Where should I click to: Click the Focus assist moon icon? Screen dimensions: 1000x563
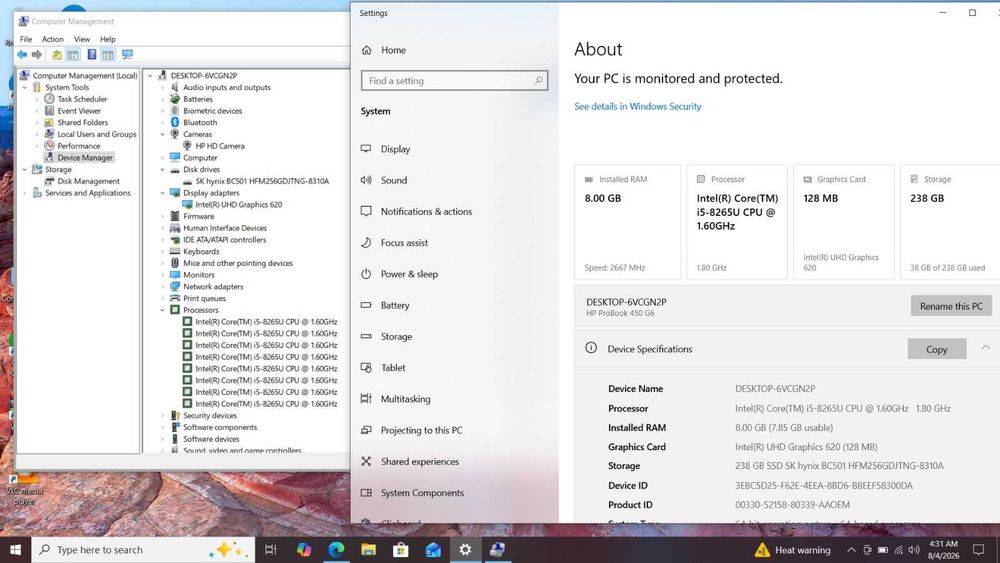pyautogui.click(x=366, y=242)
